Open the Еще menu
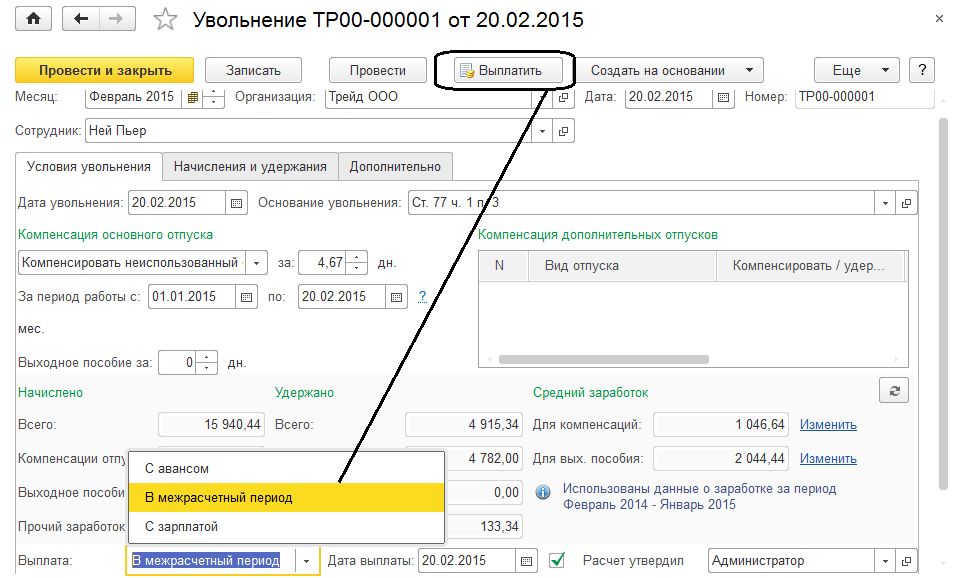Screen dimensions: 956x578 [857, 70]
